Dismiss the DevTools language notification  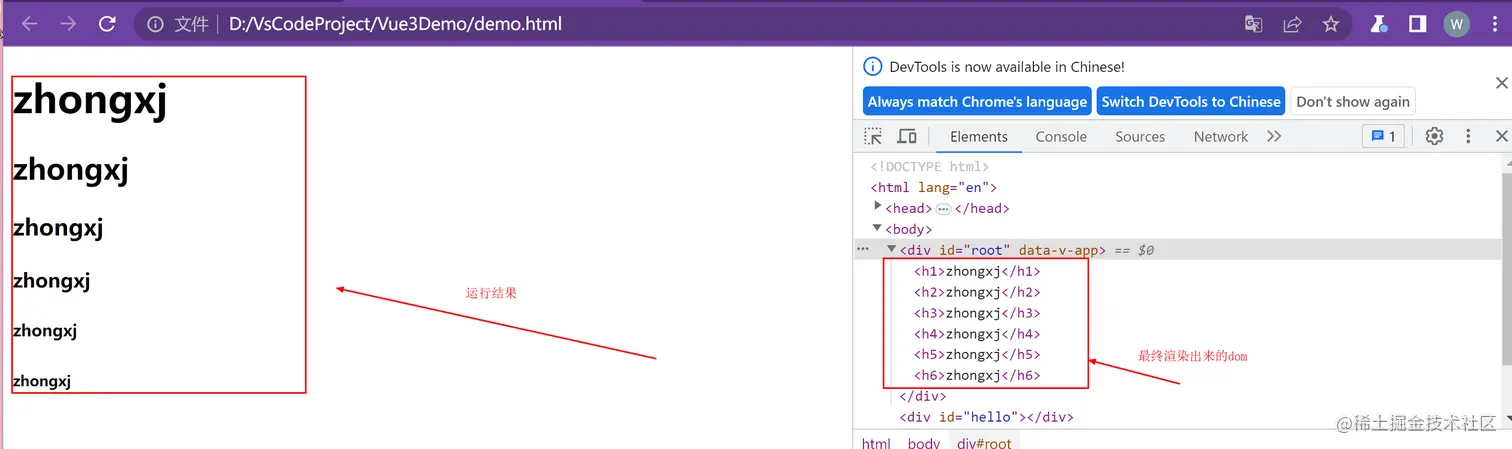click(x=1501, y=83)
